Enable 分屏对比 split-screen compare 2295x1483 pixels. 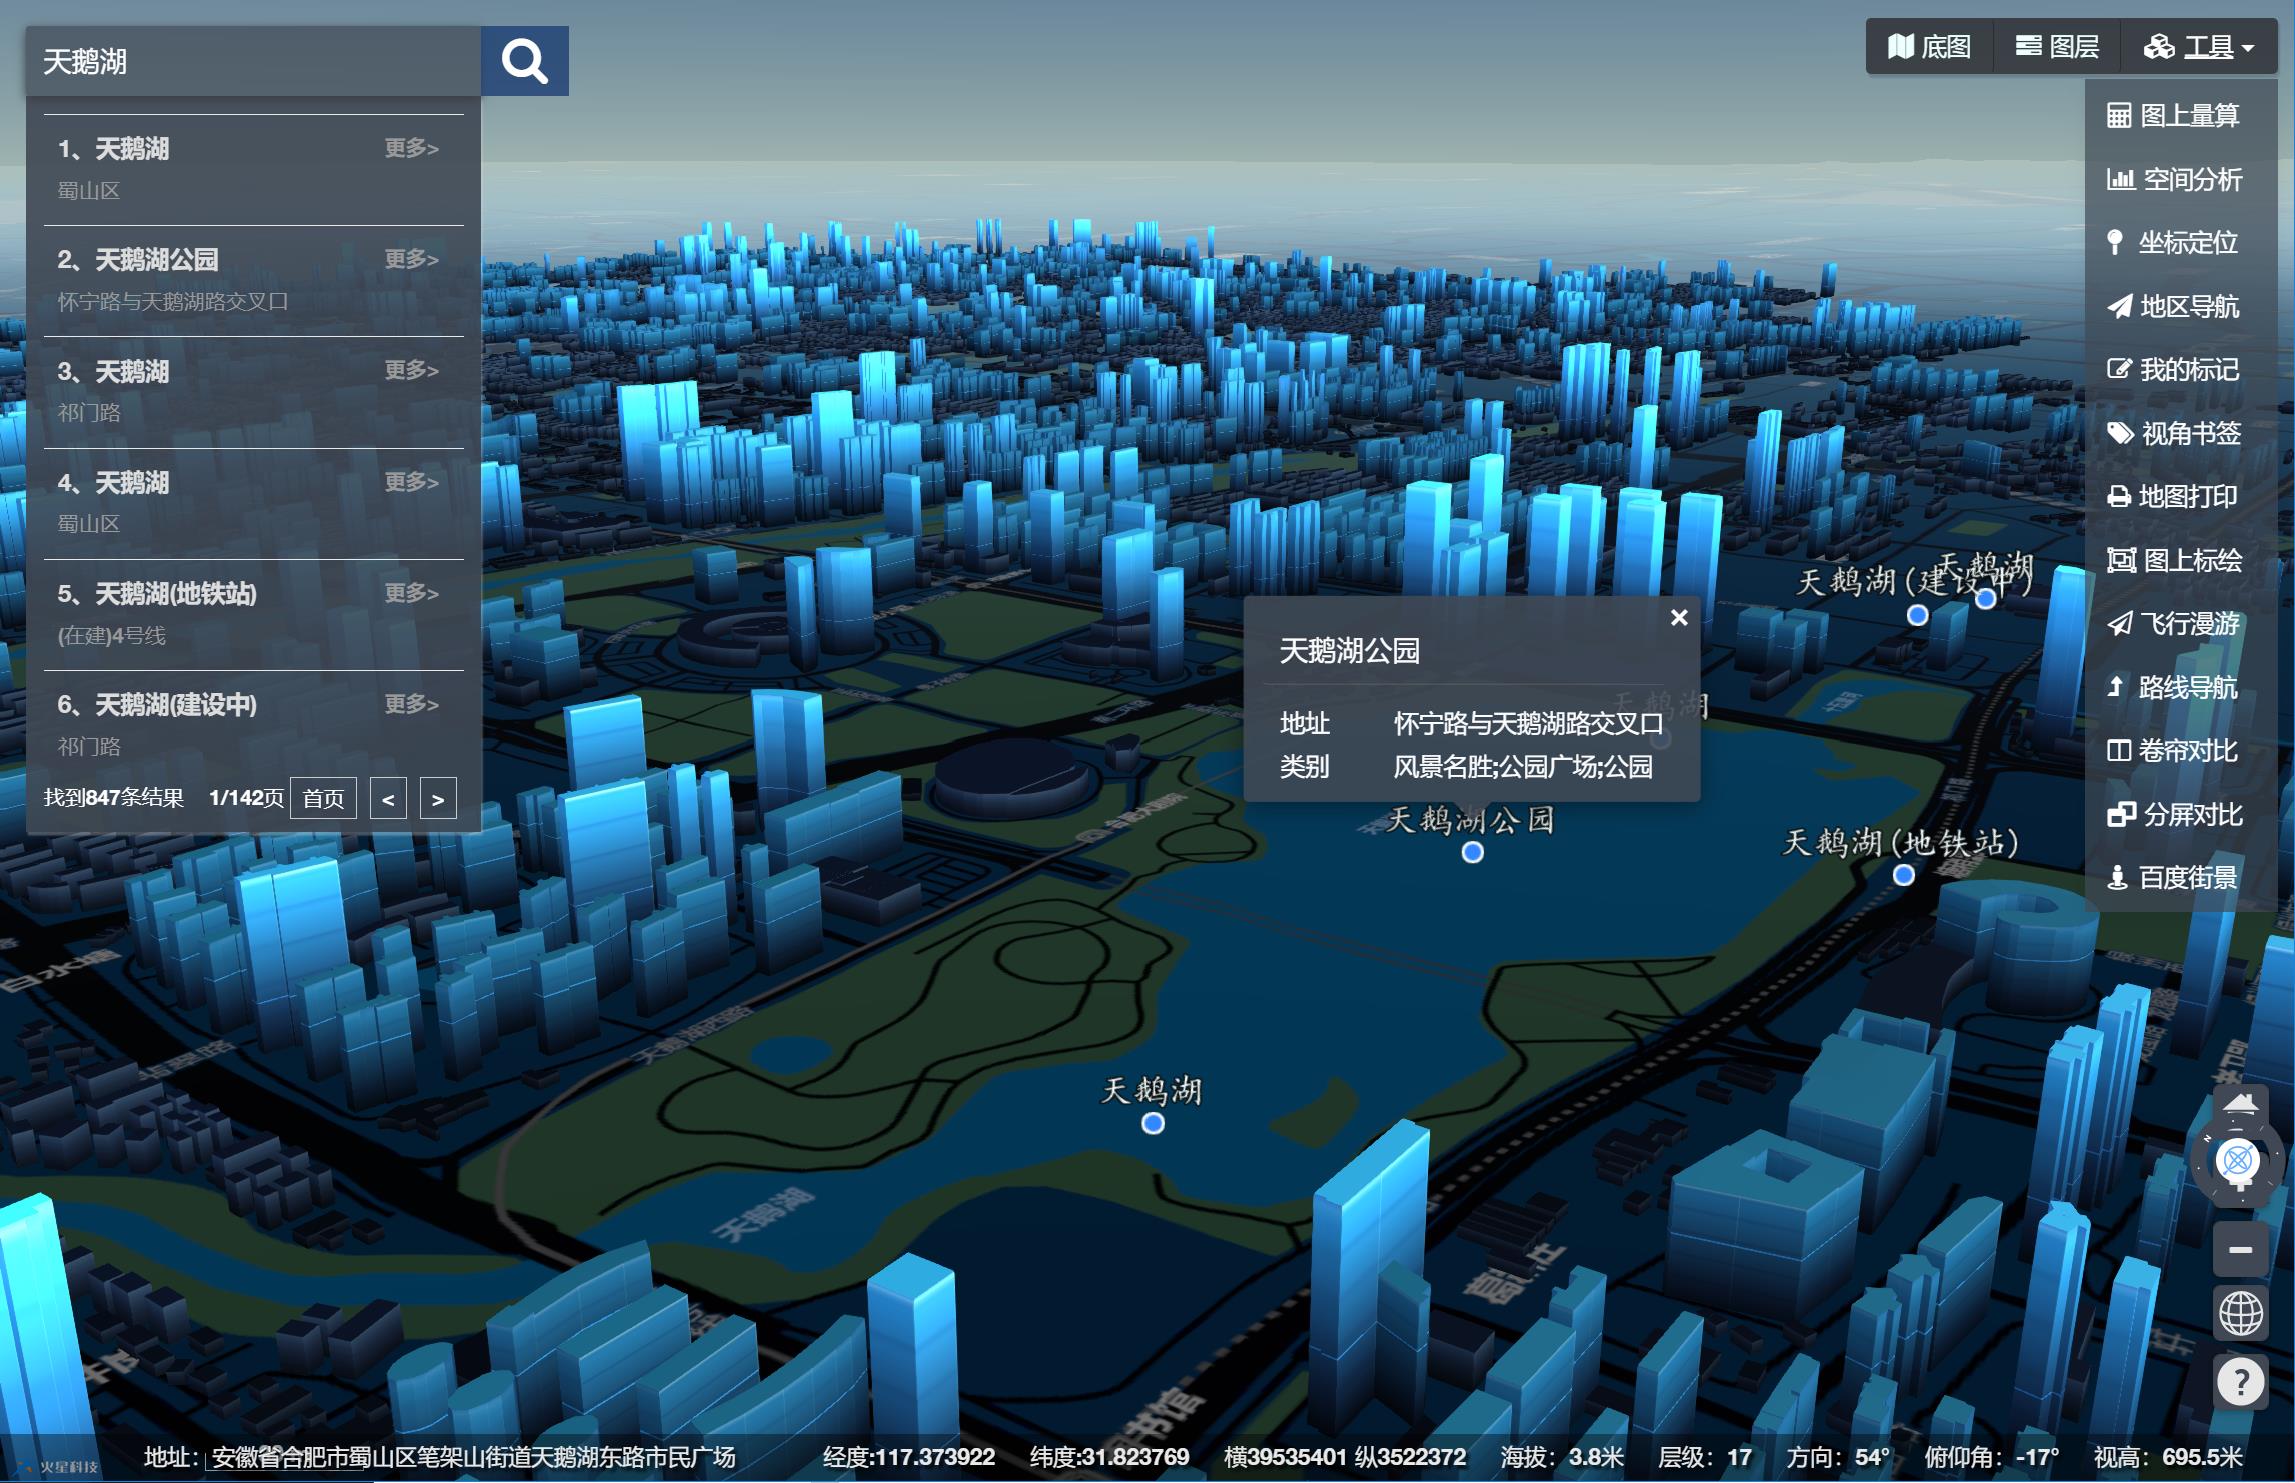(2188, 813)
